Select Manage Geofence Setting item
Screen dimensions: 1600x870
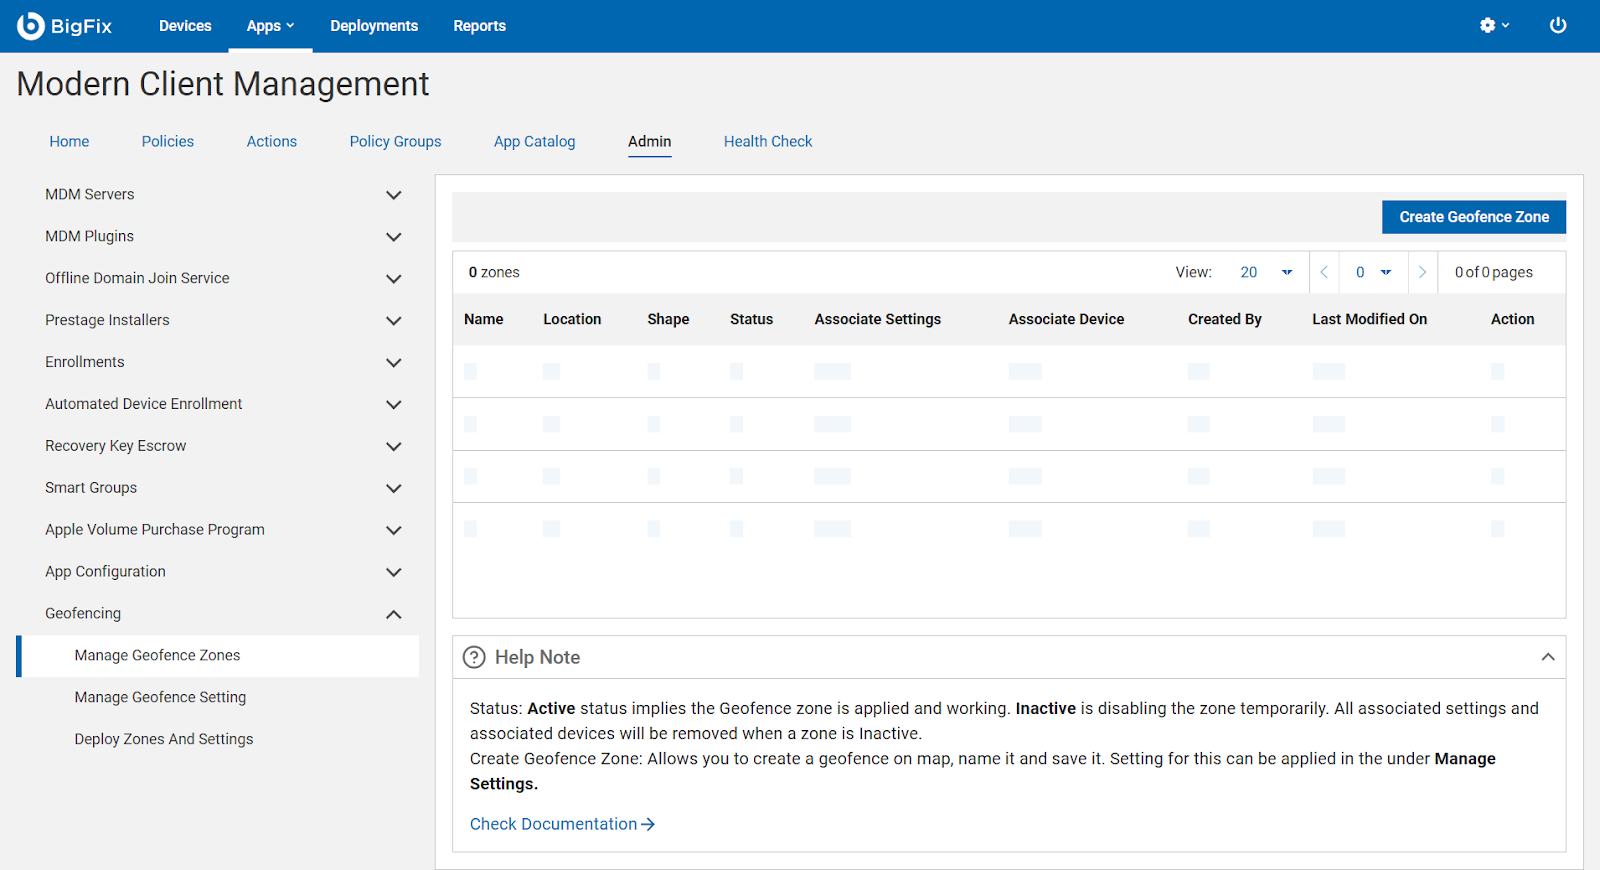click(160, 697)
